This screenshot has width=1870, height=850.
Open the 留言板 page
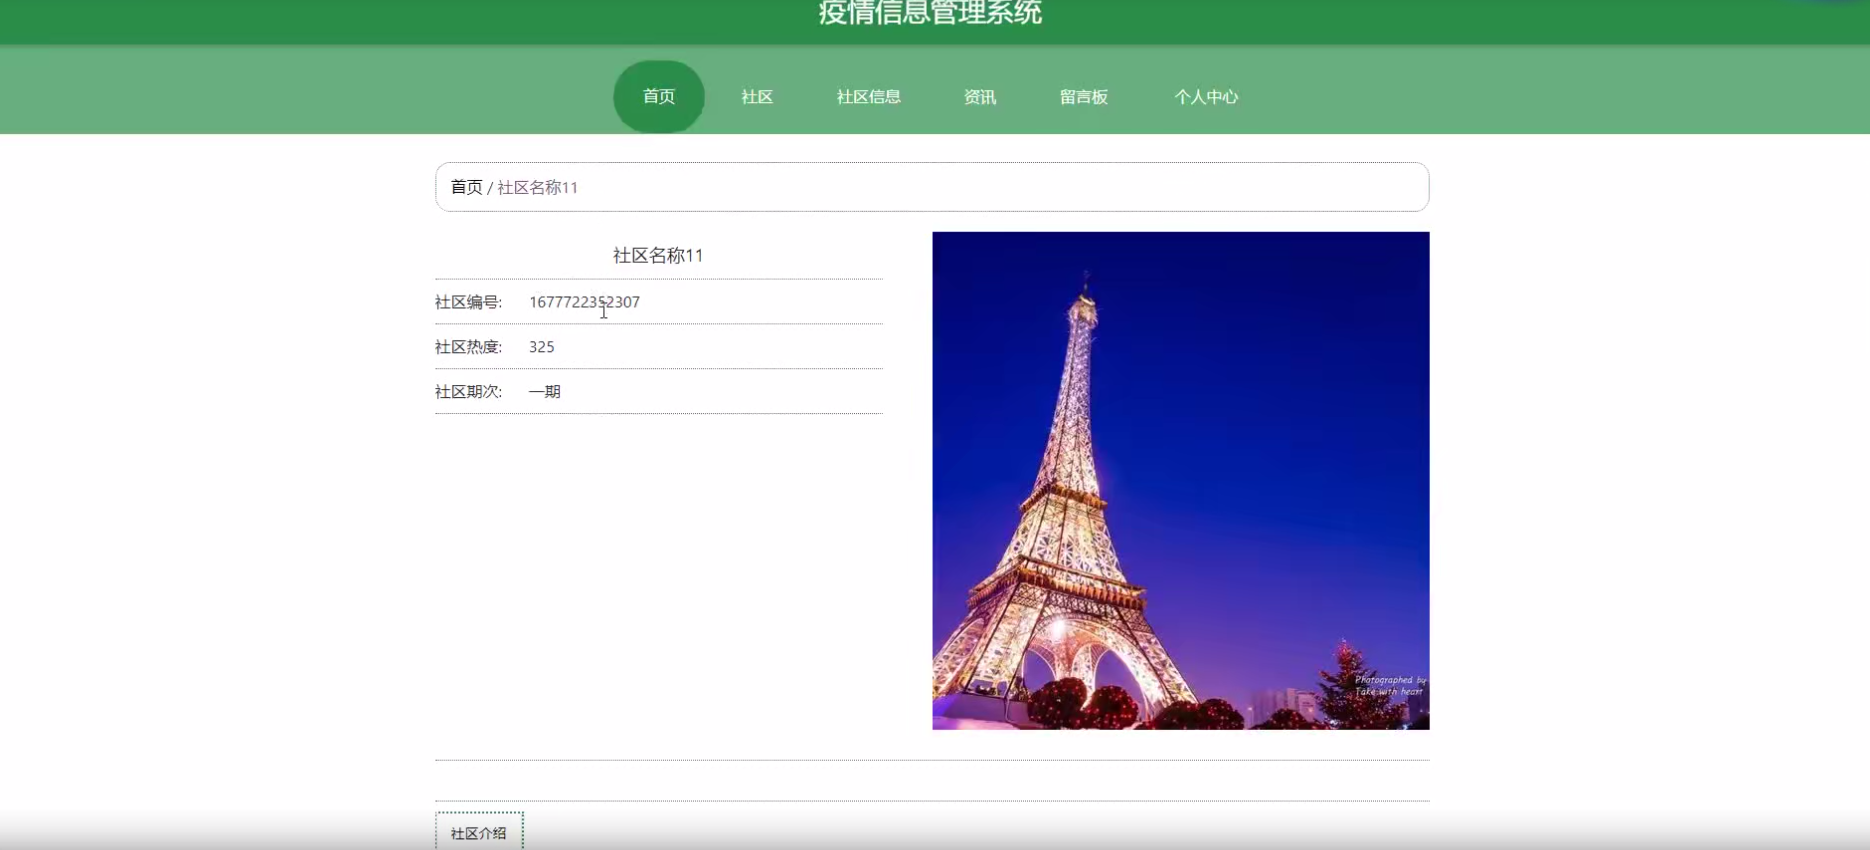pos(1084,96)
